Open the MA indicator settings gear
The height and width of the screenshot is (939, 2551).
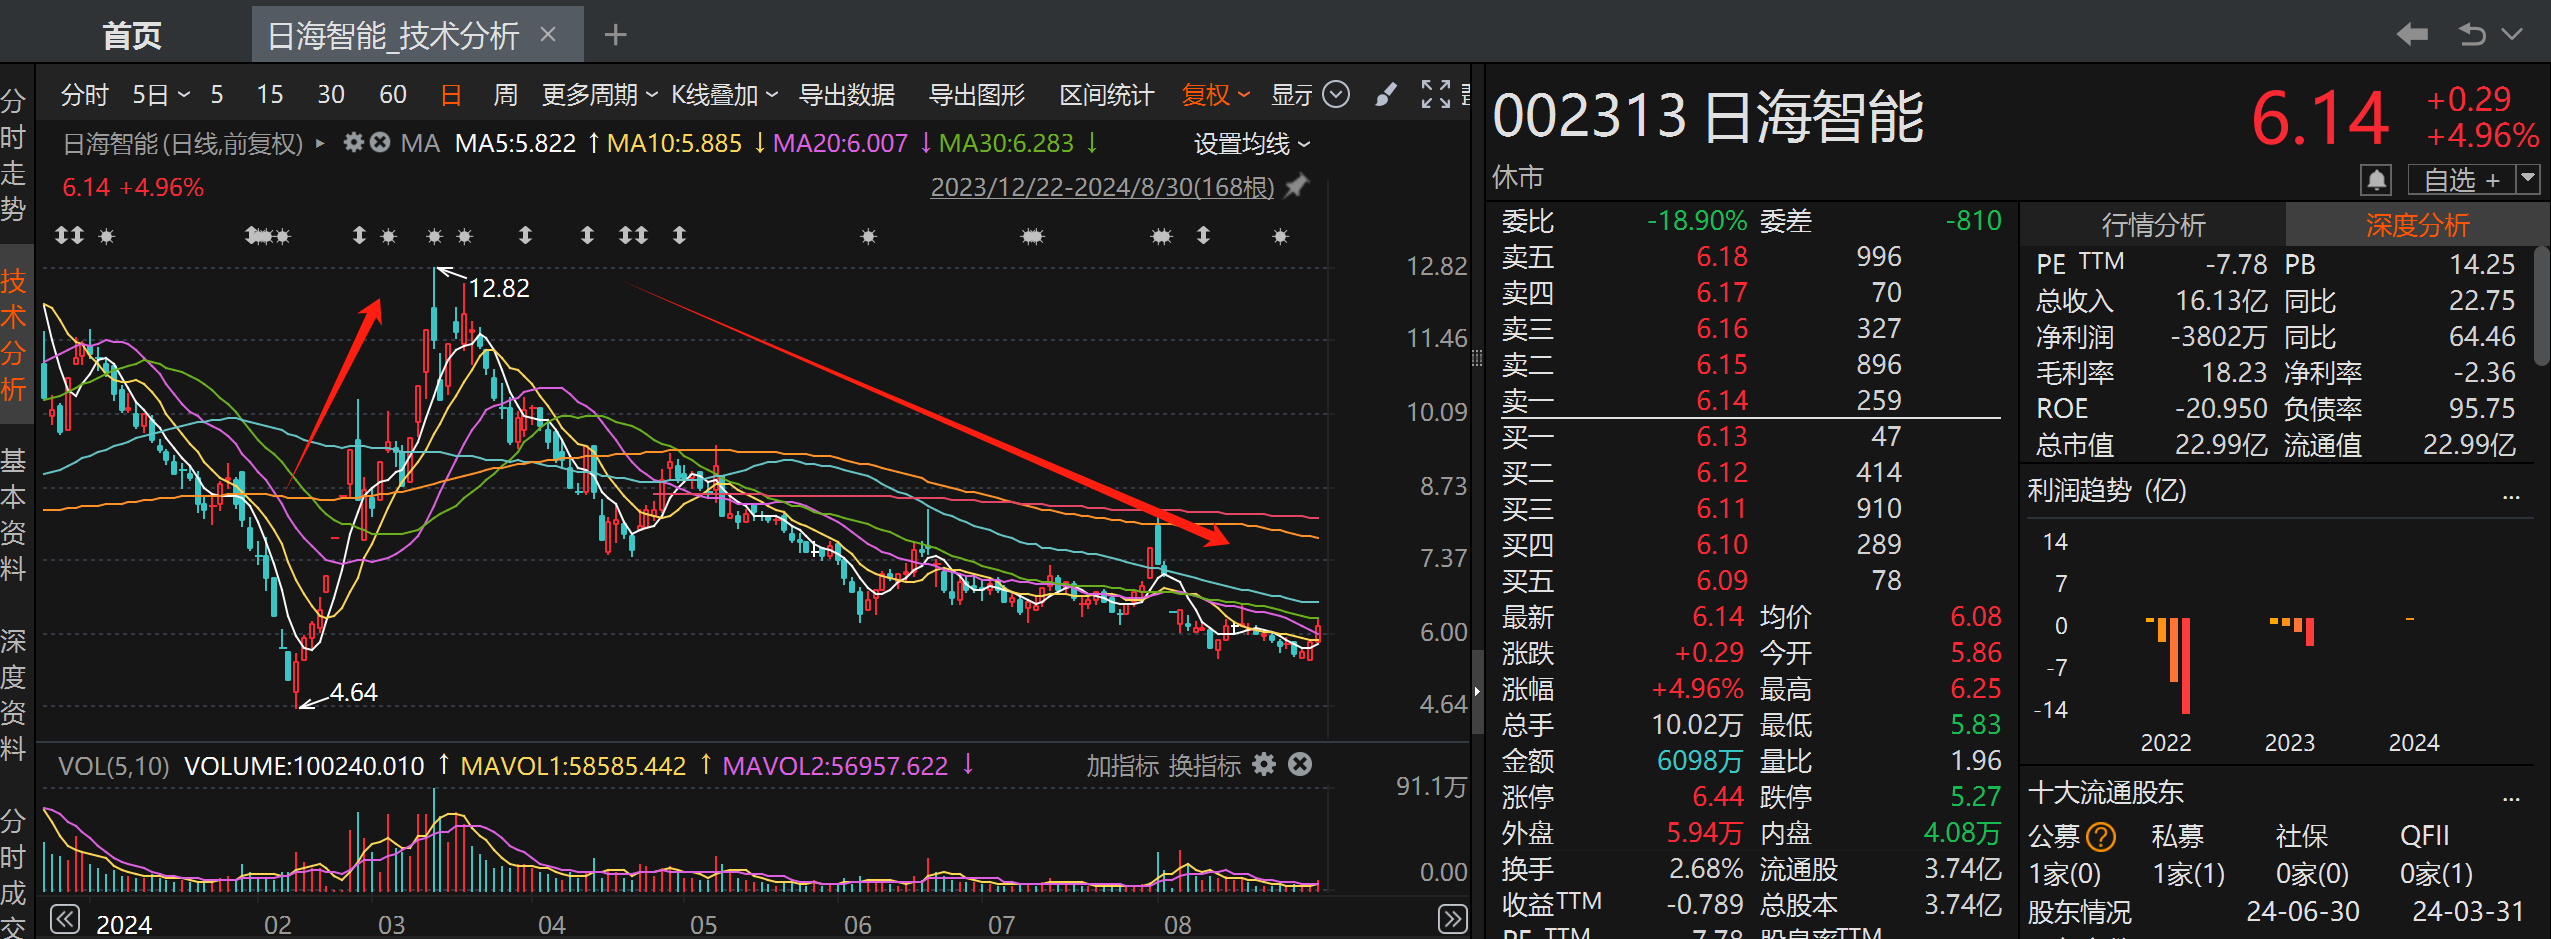(353, 143)
